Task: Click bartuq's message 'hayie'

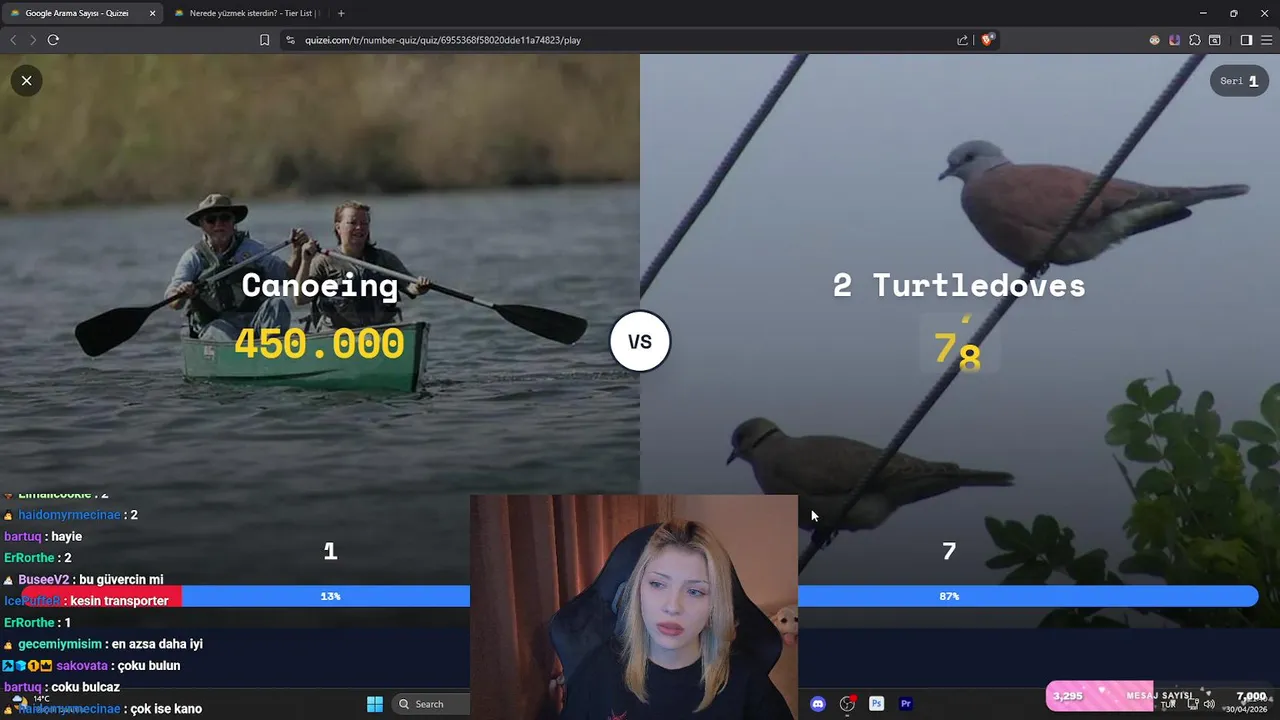Action: tap(66, 537)
